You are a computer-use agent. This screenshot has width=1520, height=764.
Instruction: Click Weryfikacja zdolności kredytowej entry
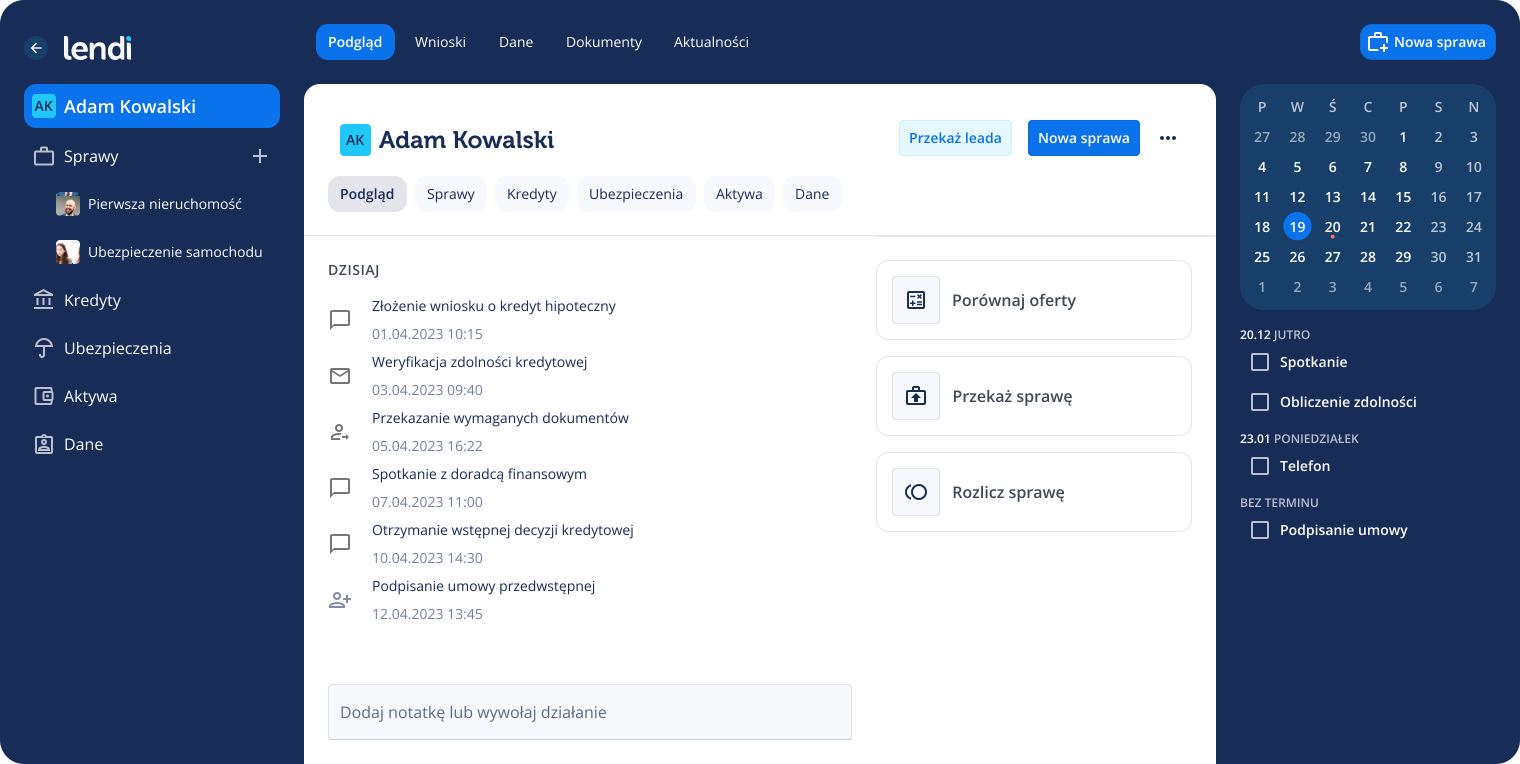(x=480, y=362)
